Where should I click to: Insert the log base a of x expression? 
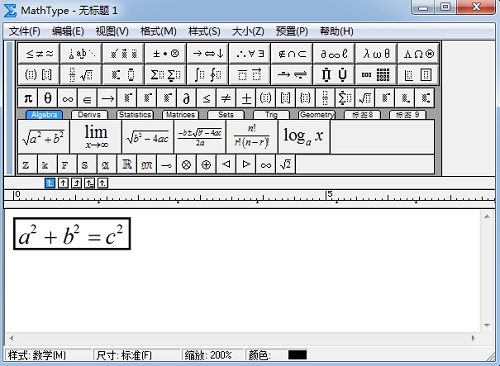(304, 137)
